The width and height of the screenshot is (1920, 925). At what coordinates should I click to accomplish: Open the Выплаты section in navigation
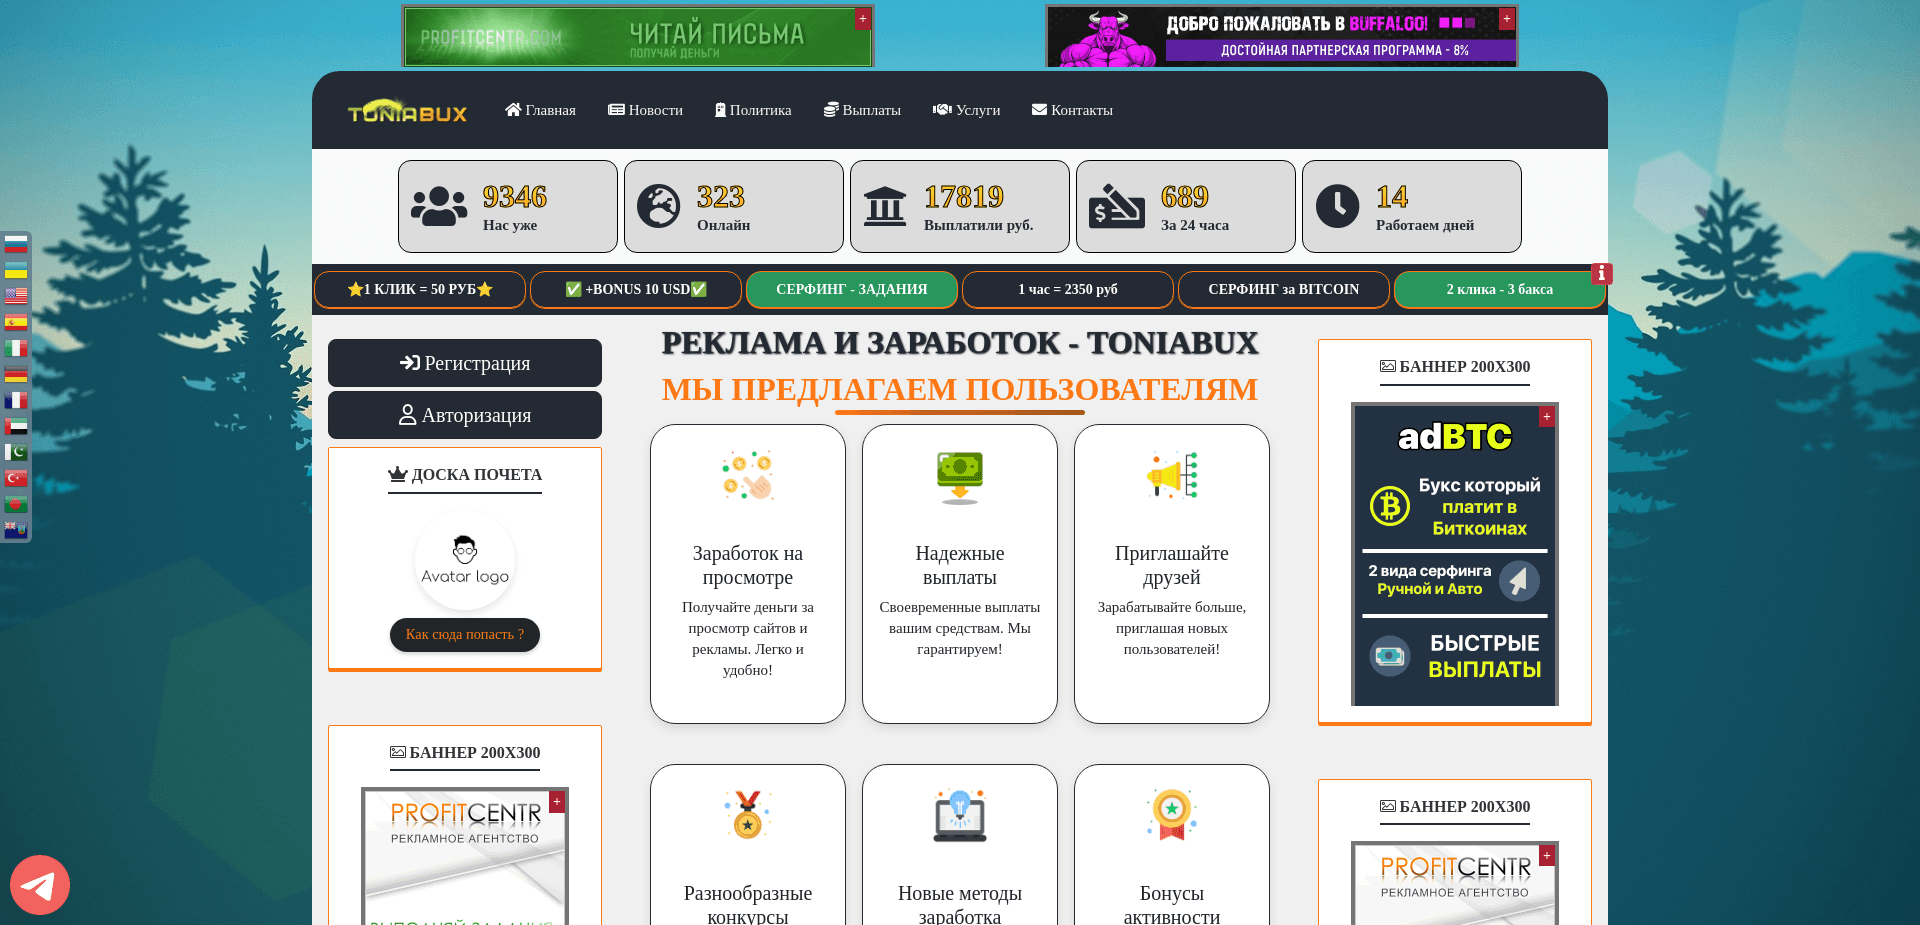(862, 110)
